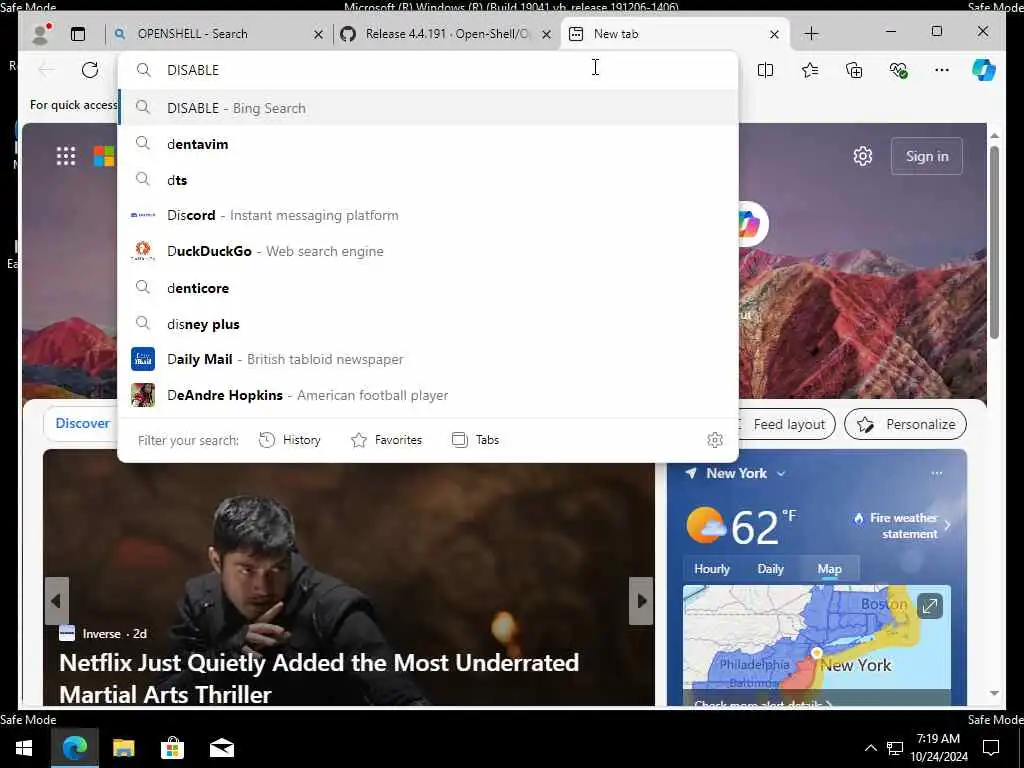
Task: Open the weather card more options ellipsis
Action: point(936,473)
